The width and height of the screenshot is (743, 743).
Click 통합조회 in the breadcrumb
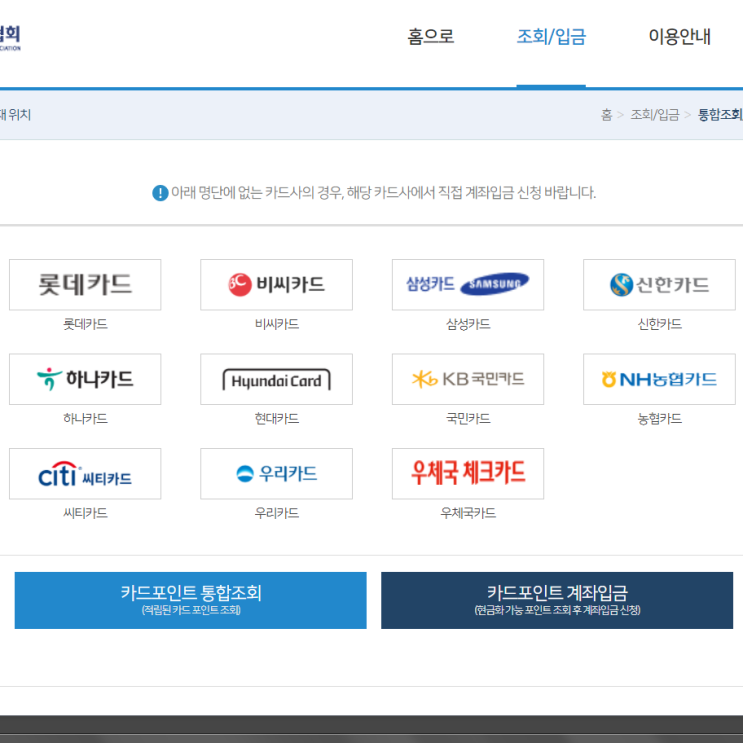point(720,115)
